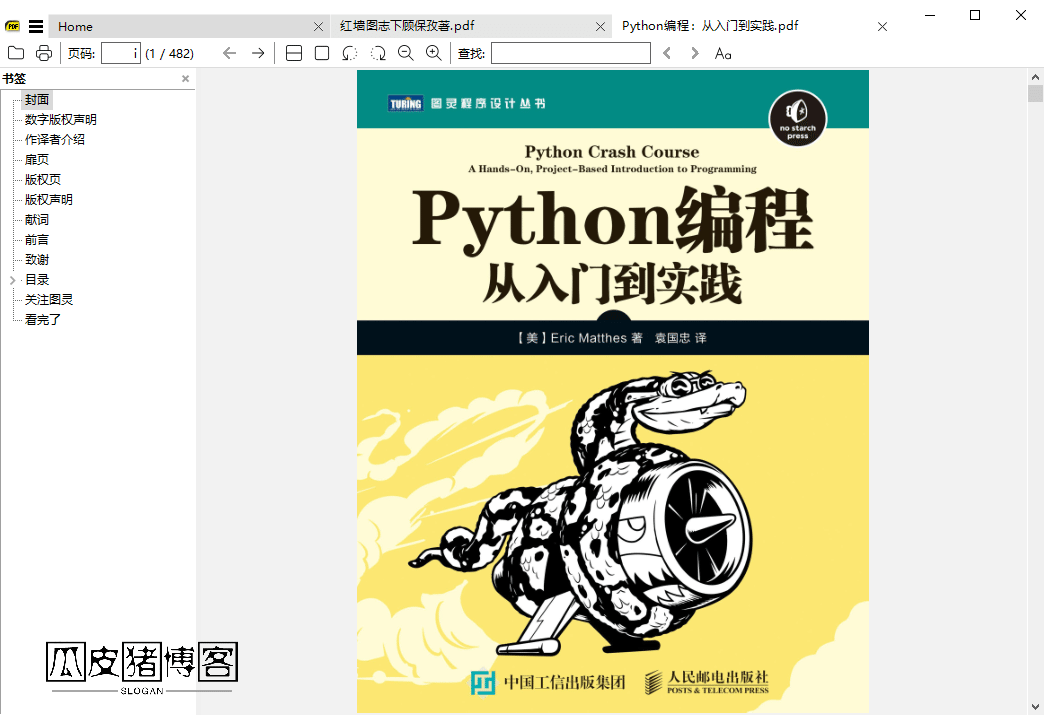
Task: Select the 版权声明 bookmark
Action: point(49,200)
